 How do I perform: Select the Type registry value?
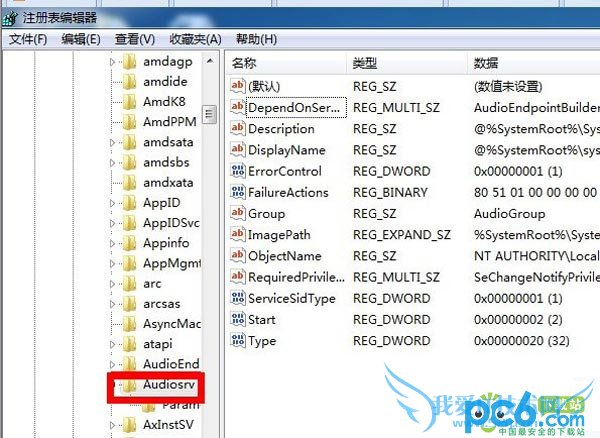(x=262, y=340)
